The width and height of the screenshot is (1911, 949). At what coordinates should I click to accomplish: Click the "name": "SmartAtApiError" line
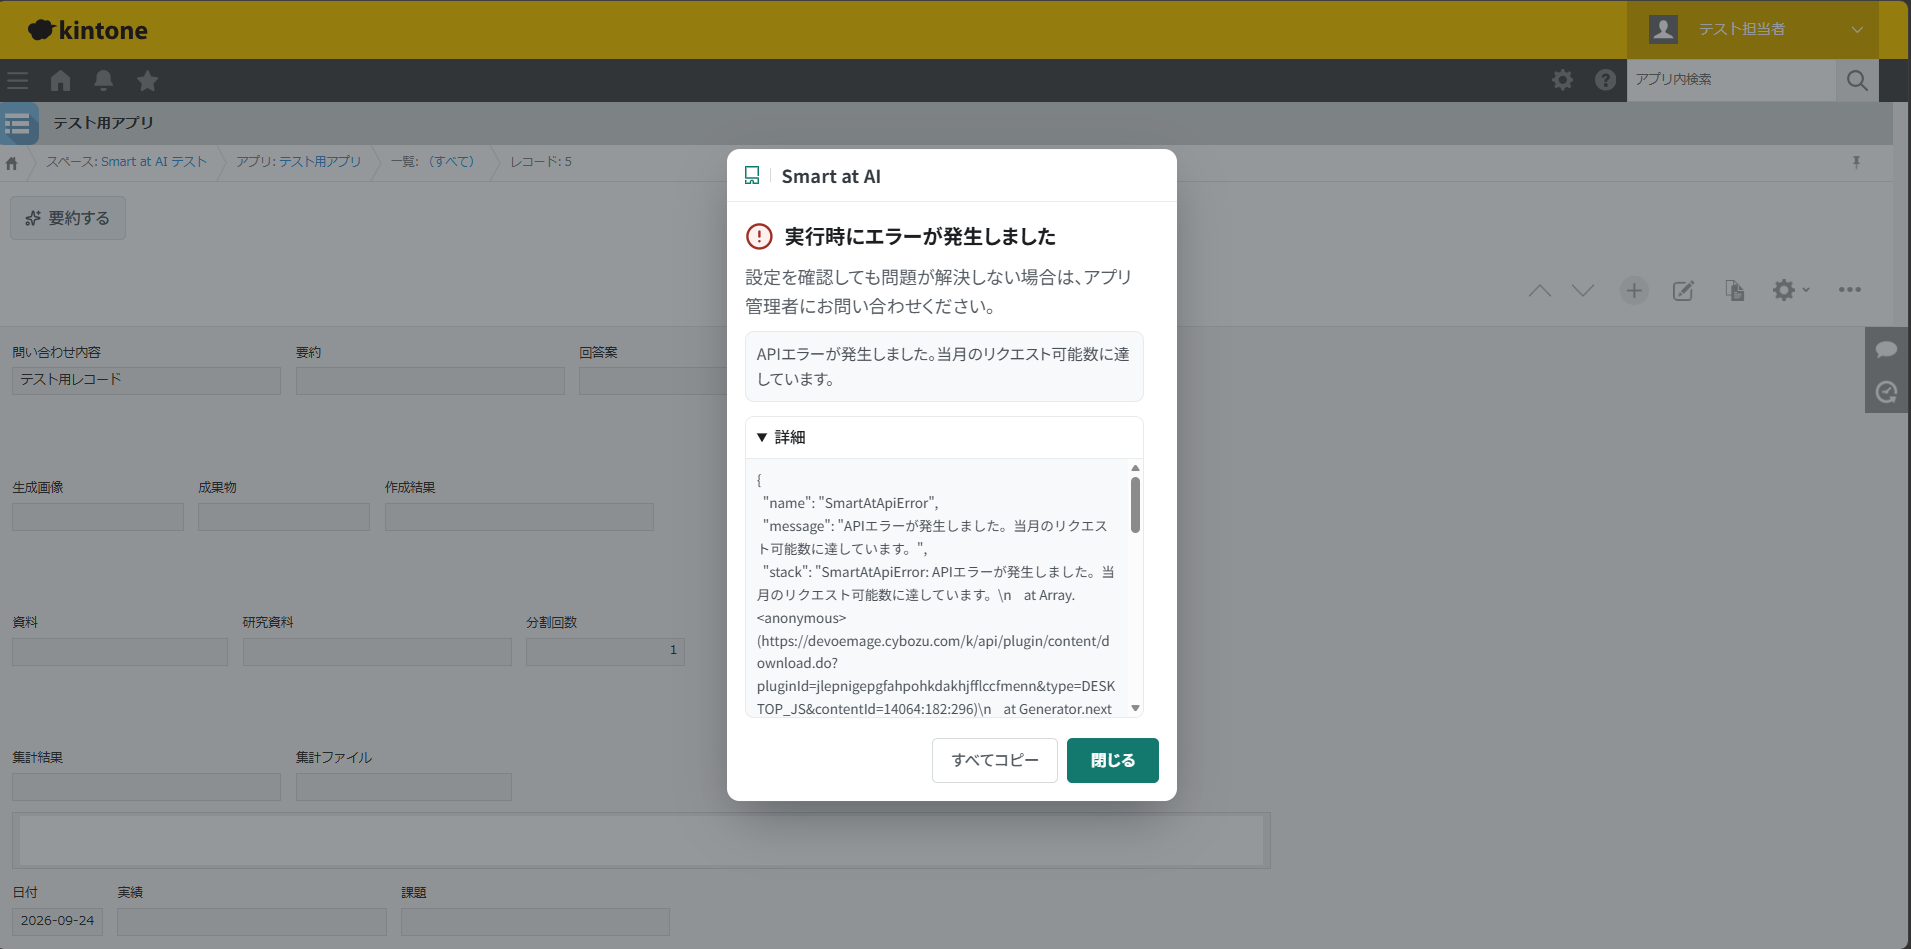[x=851, y=503]
